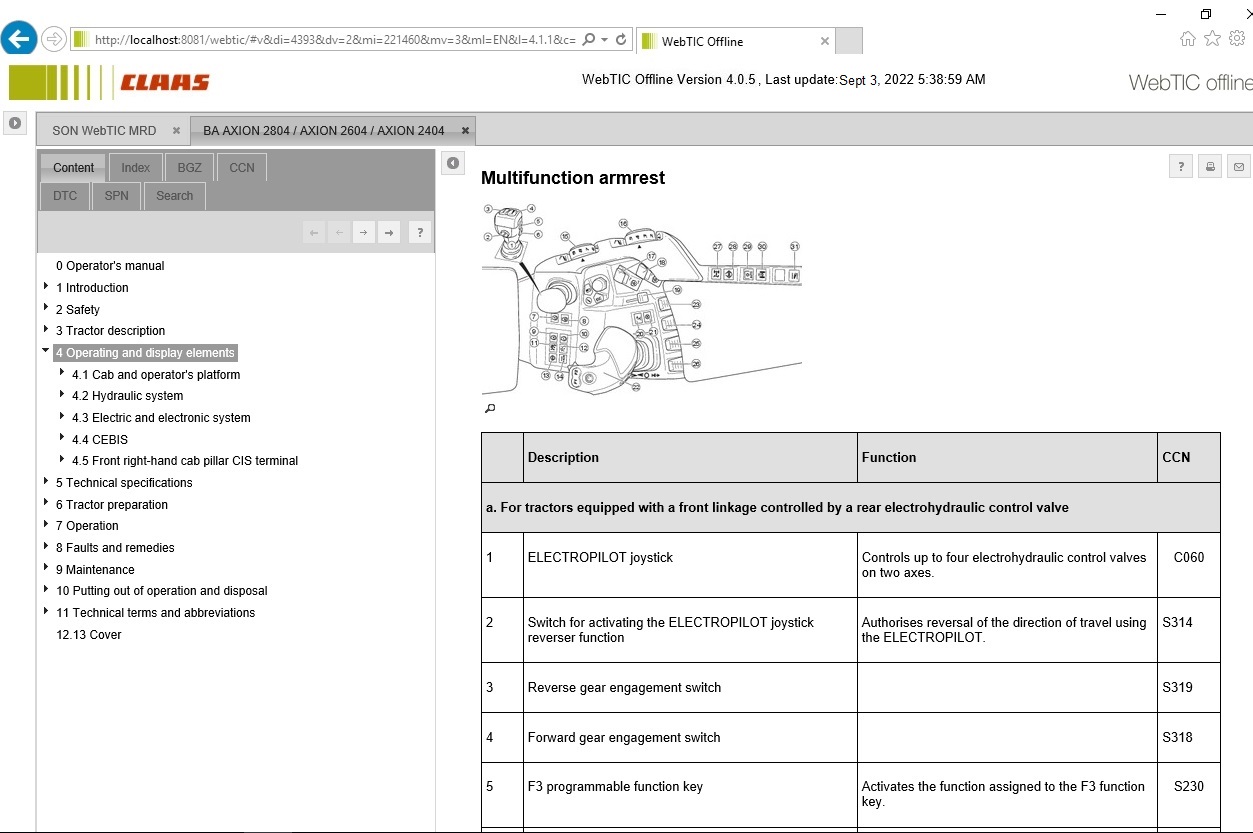This screenshot has width=1253, height=833.
Task: Open the browser settings gear icon
Action: tap(1237, 39)
